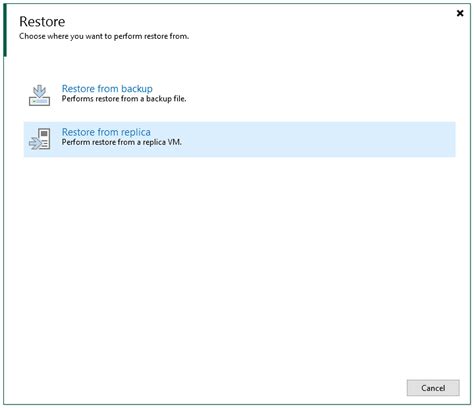Dismiss the dialog using the Cancel button

[x=433, y=388]
